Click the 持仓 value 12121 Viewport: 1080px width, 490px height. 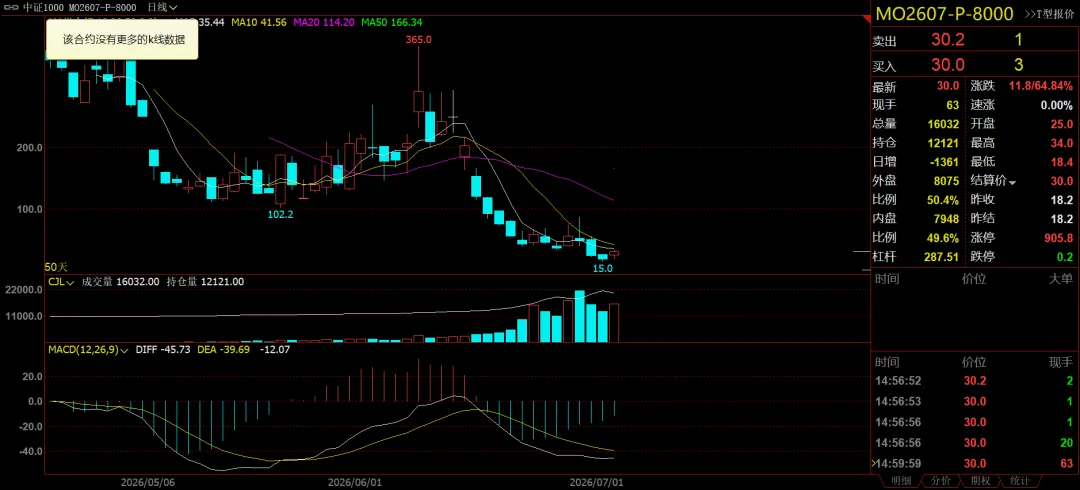point(944,144)
